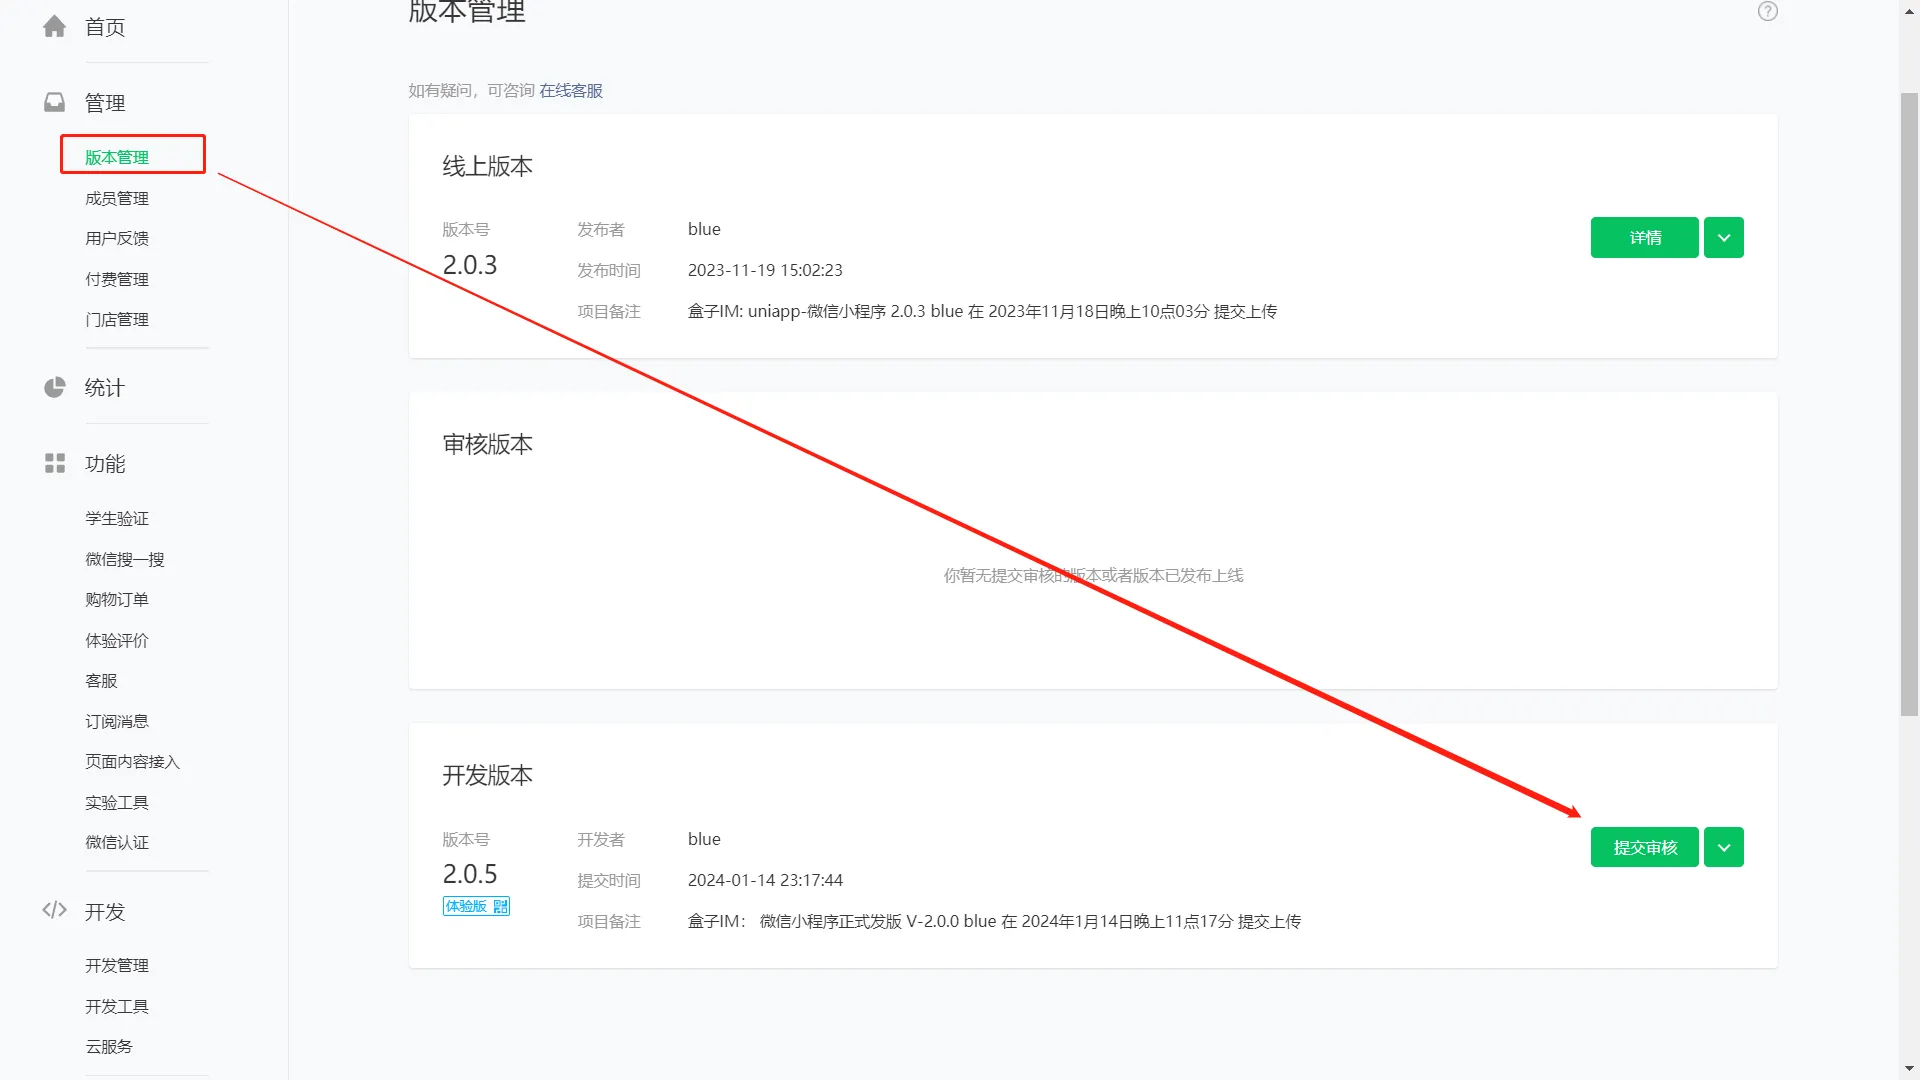This screenshot has height=1080, width=1920.
Task: Open the help question mark icon
Action: tap(1767, 12)
